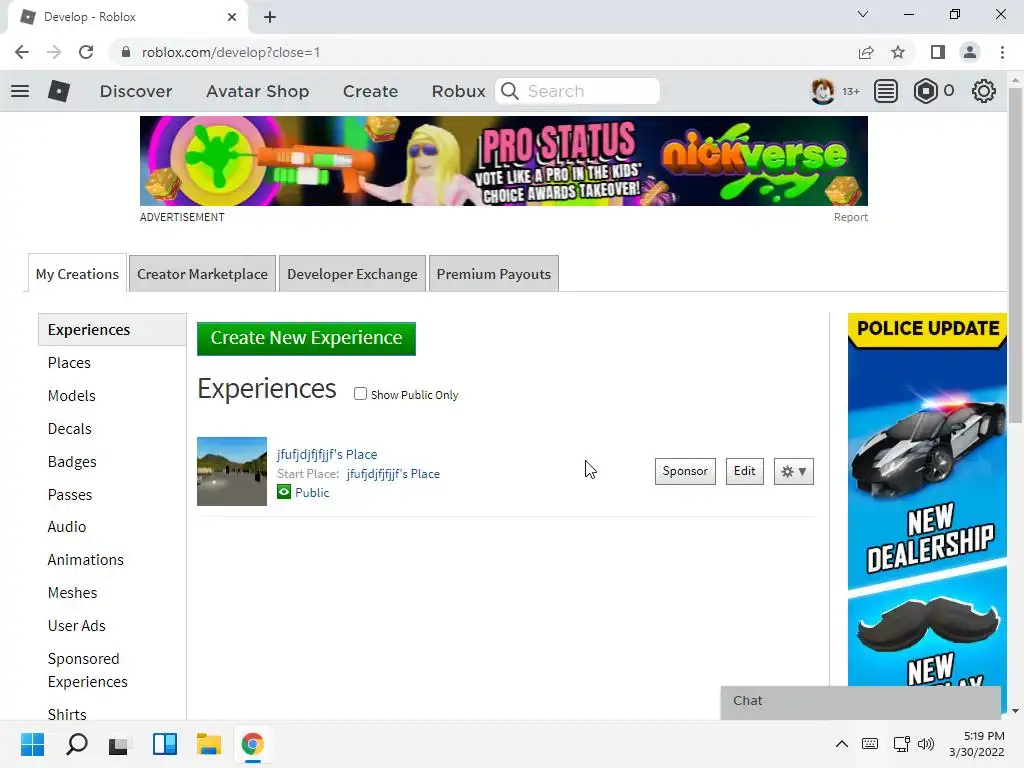Switch to Developer Exchange tab
This screenshot has height=768, width=1024.
pyautogui.click(x=352, y=274)
